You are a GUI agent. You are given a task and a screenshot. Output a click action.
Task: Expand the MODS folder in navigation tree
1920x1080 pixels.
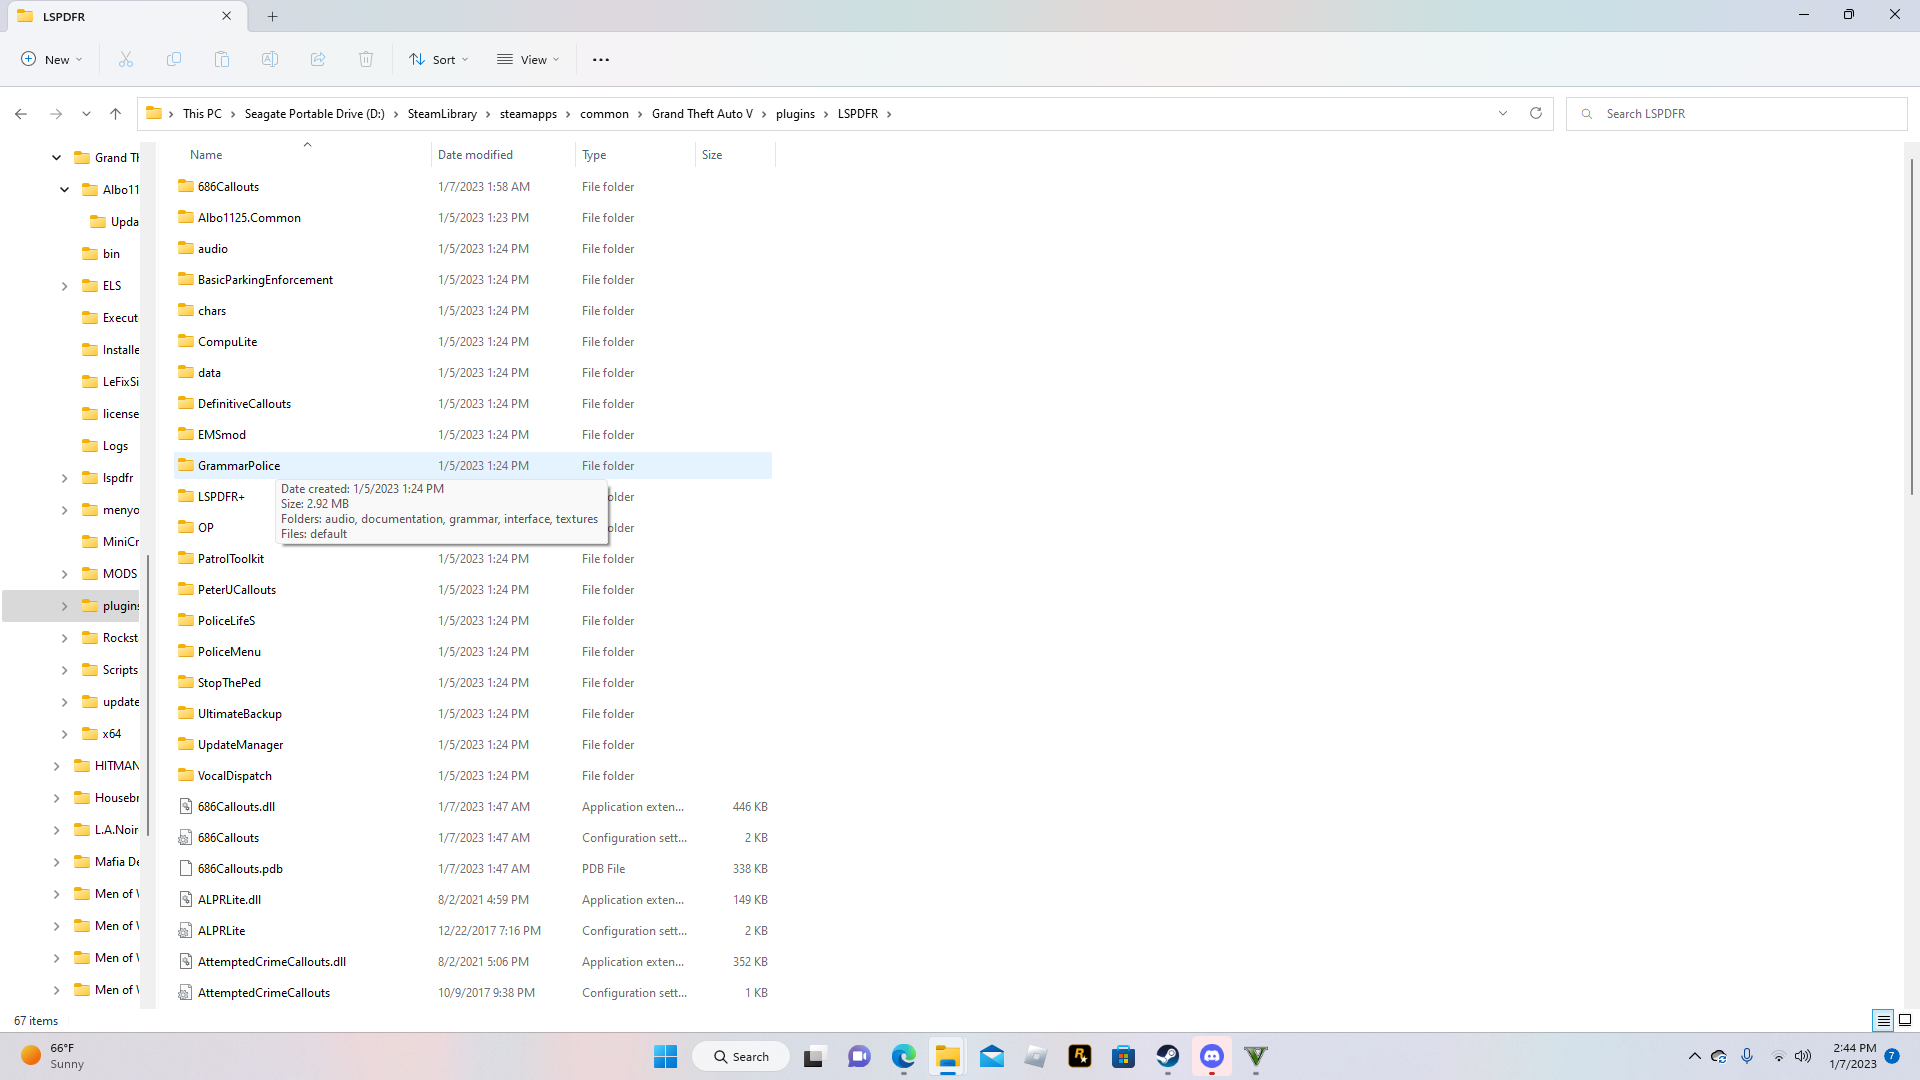[x=65, y=574]
